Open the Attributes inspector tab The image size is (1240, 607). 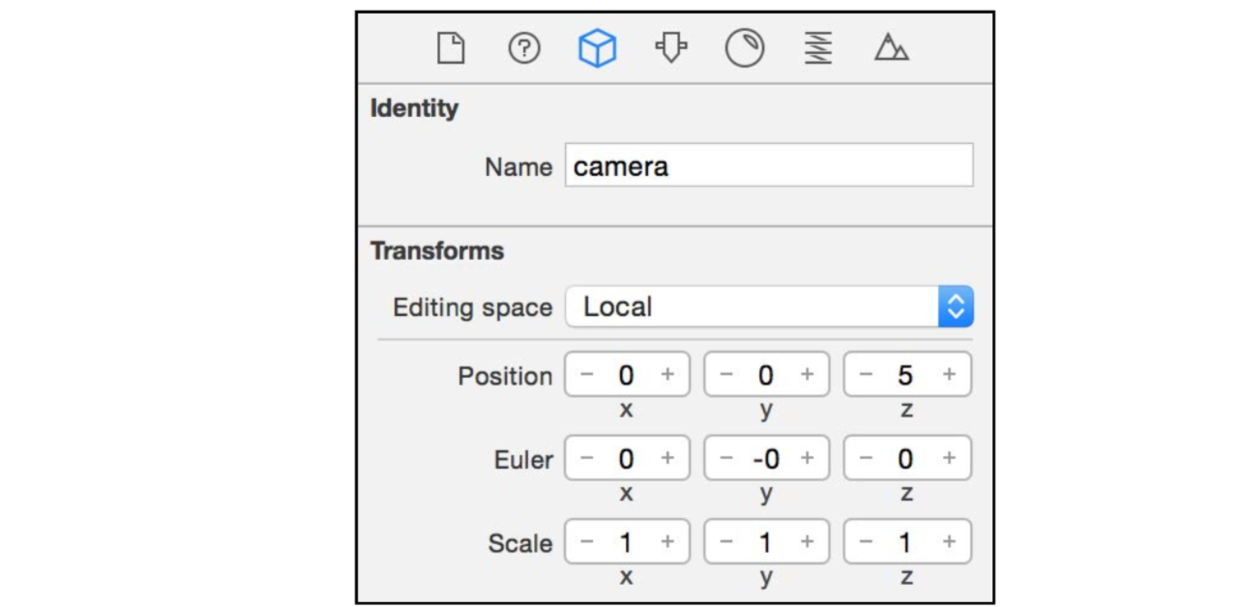[x=671, y=48]
